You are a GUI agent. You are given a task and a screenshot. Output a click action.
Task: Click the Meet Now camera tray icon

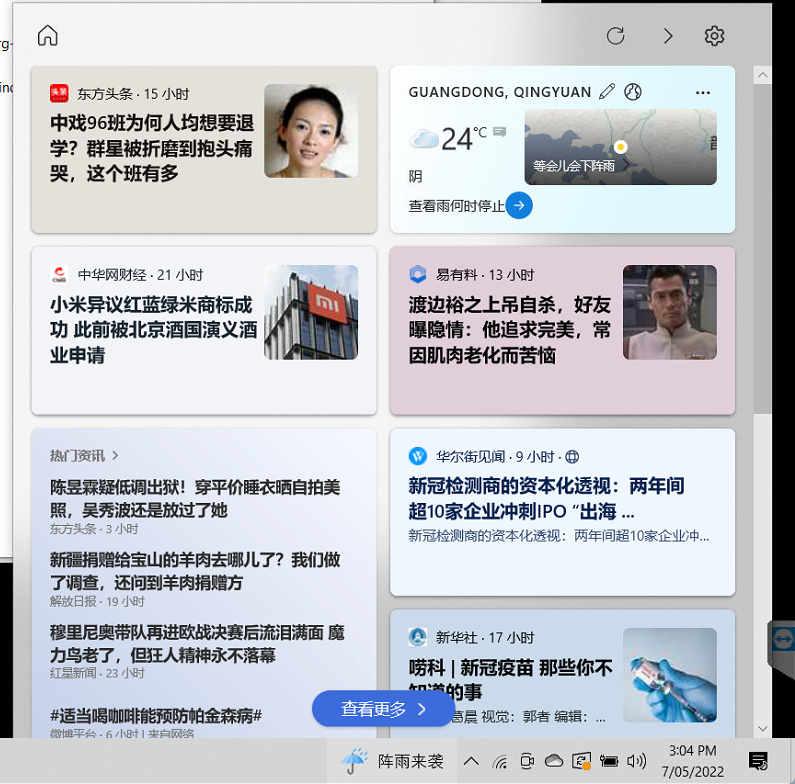527,761
